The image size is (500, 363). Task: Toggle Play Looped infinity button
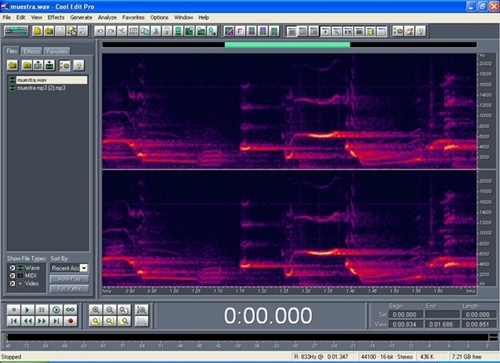click(70, 310)
